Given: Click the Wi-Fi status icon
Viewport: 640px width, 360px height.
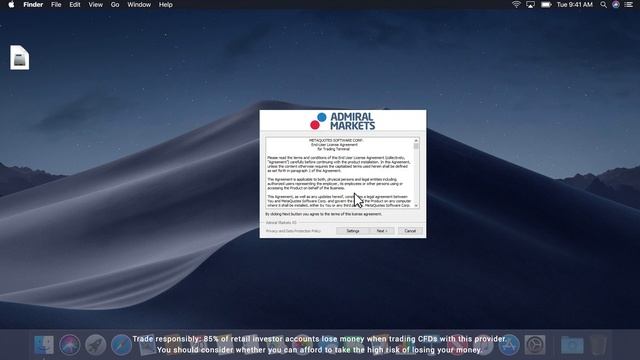Looking at the screenshot, I should (x=516, y=4).
